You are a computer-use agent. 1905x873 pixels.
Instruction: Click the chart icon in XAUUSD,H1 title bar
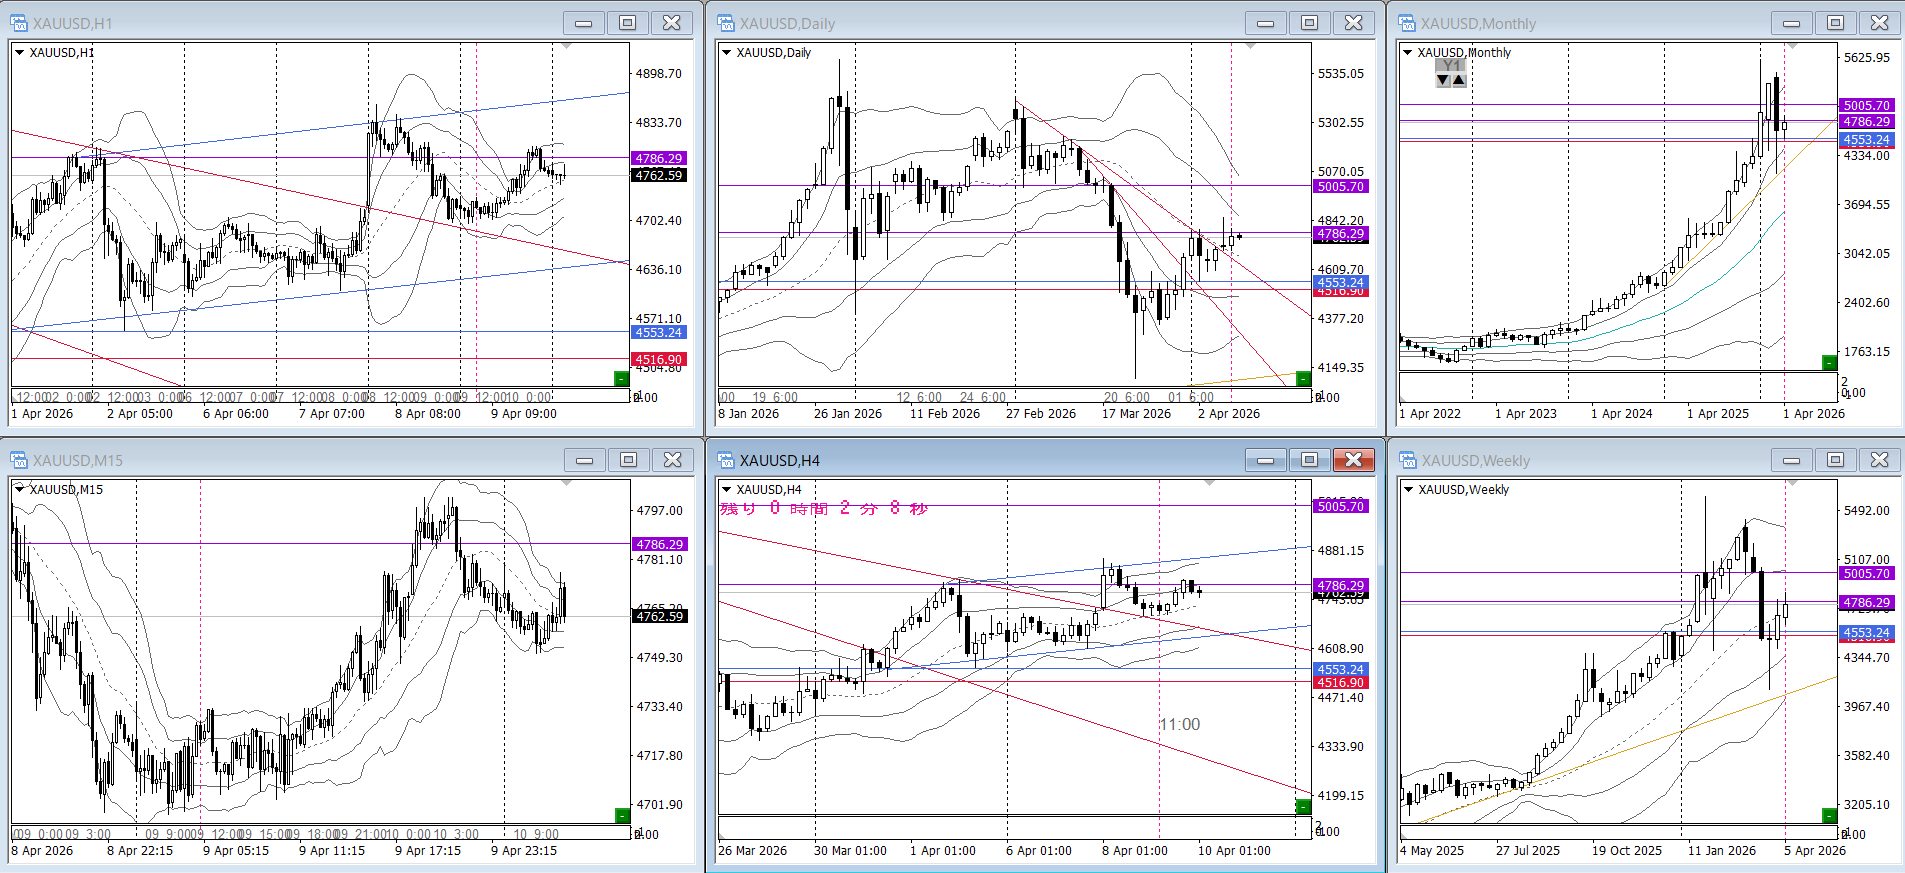tap(19, 23)
